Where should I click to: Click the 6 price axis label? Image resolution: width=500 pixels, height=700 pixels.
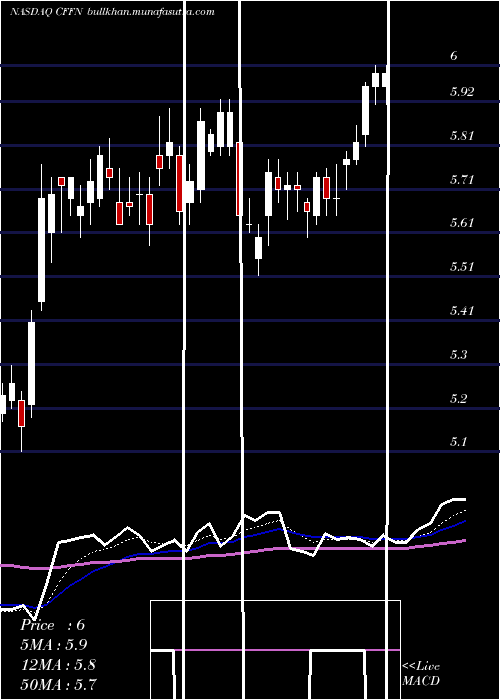454,56
